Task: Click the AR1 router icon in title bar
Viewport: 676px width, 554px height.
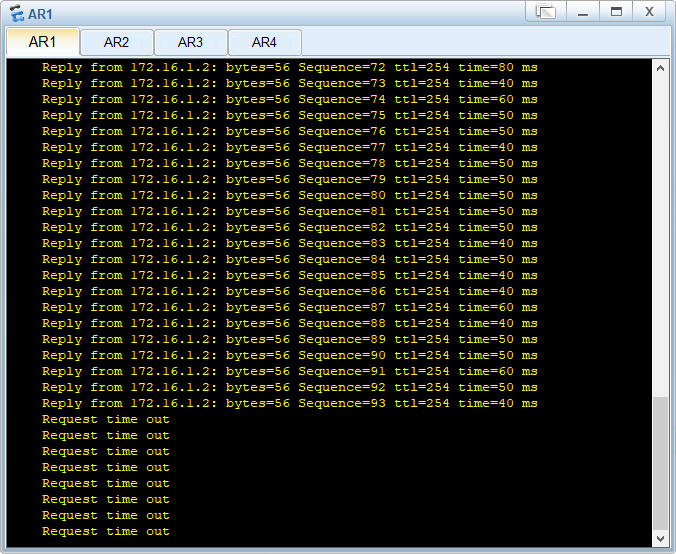Action: pos(17,13)
